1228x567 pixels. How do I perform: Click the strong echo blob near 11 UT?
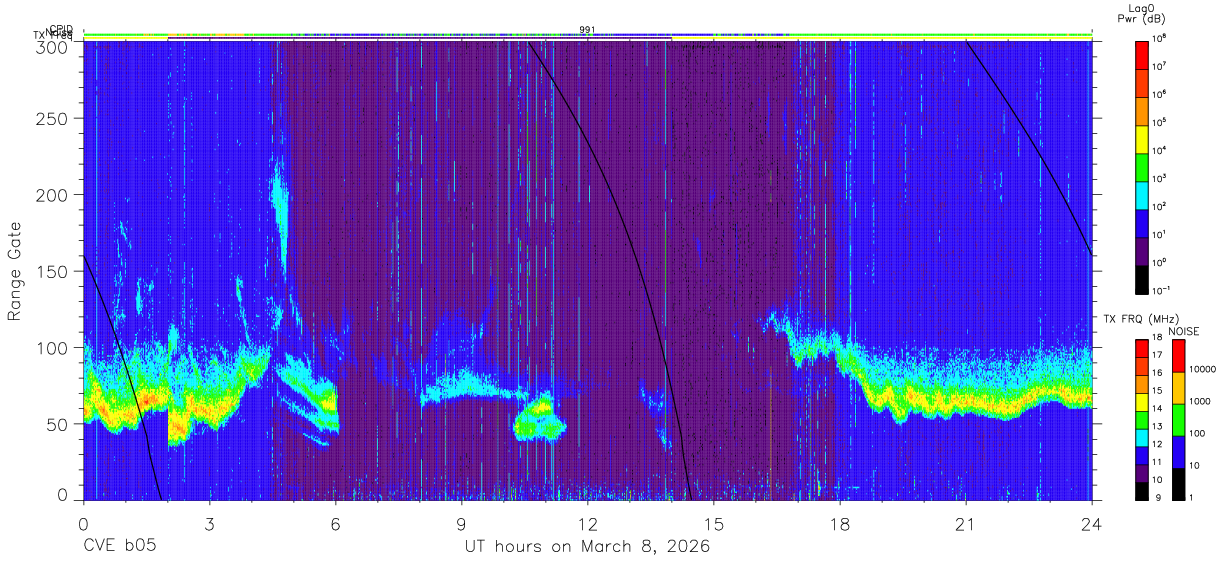point(539,418)
